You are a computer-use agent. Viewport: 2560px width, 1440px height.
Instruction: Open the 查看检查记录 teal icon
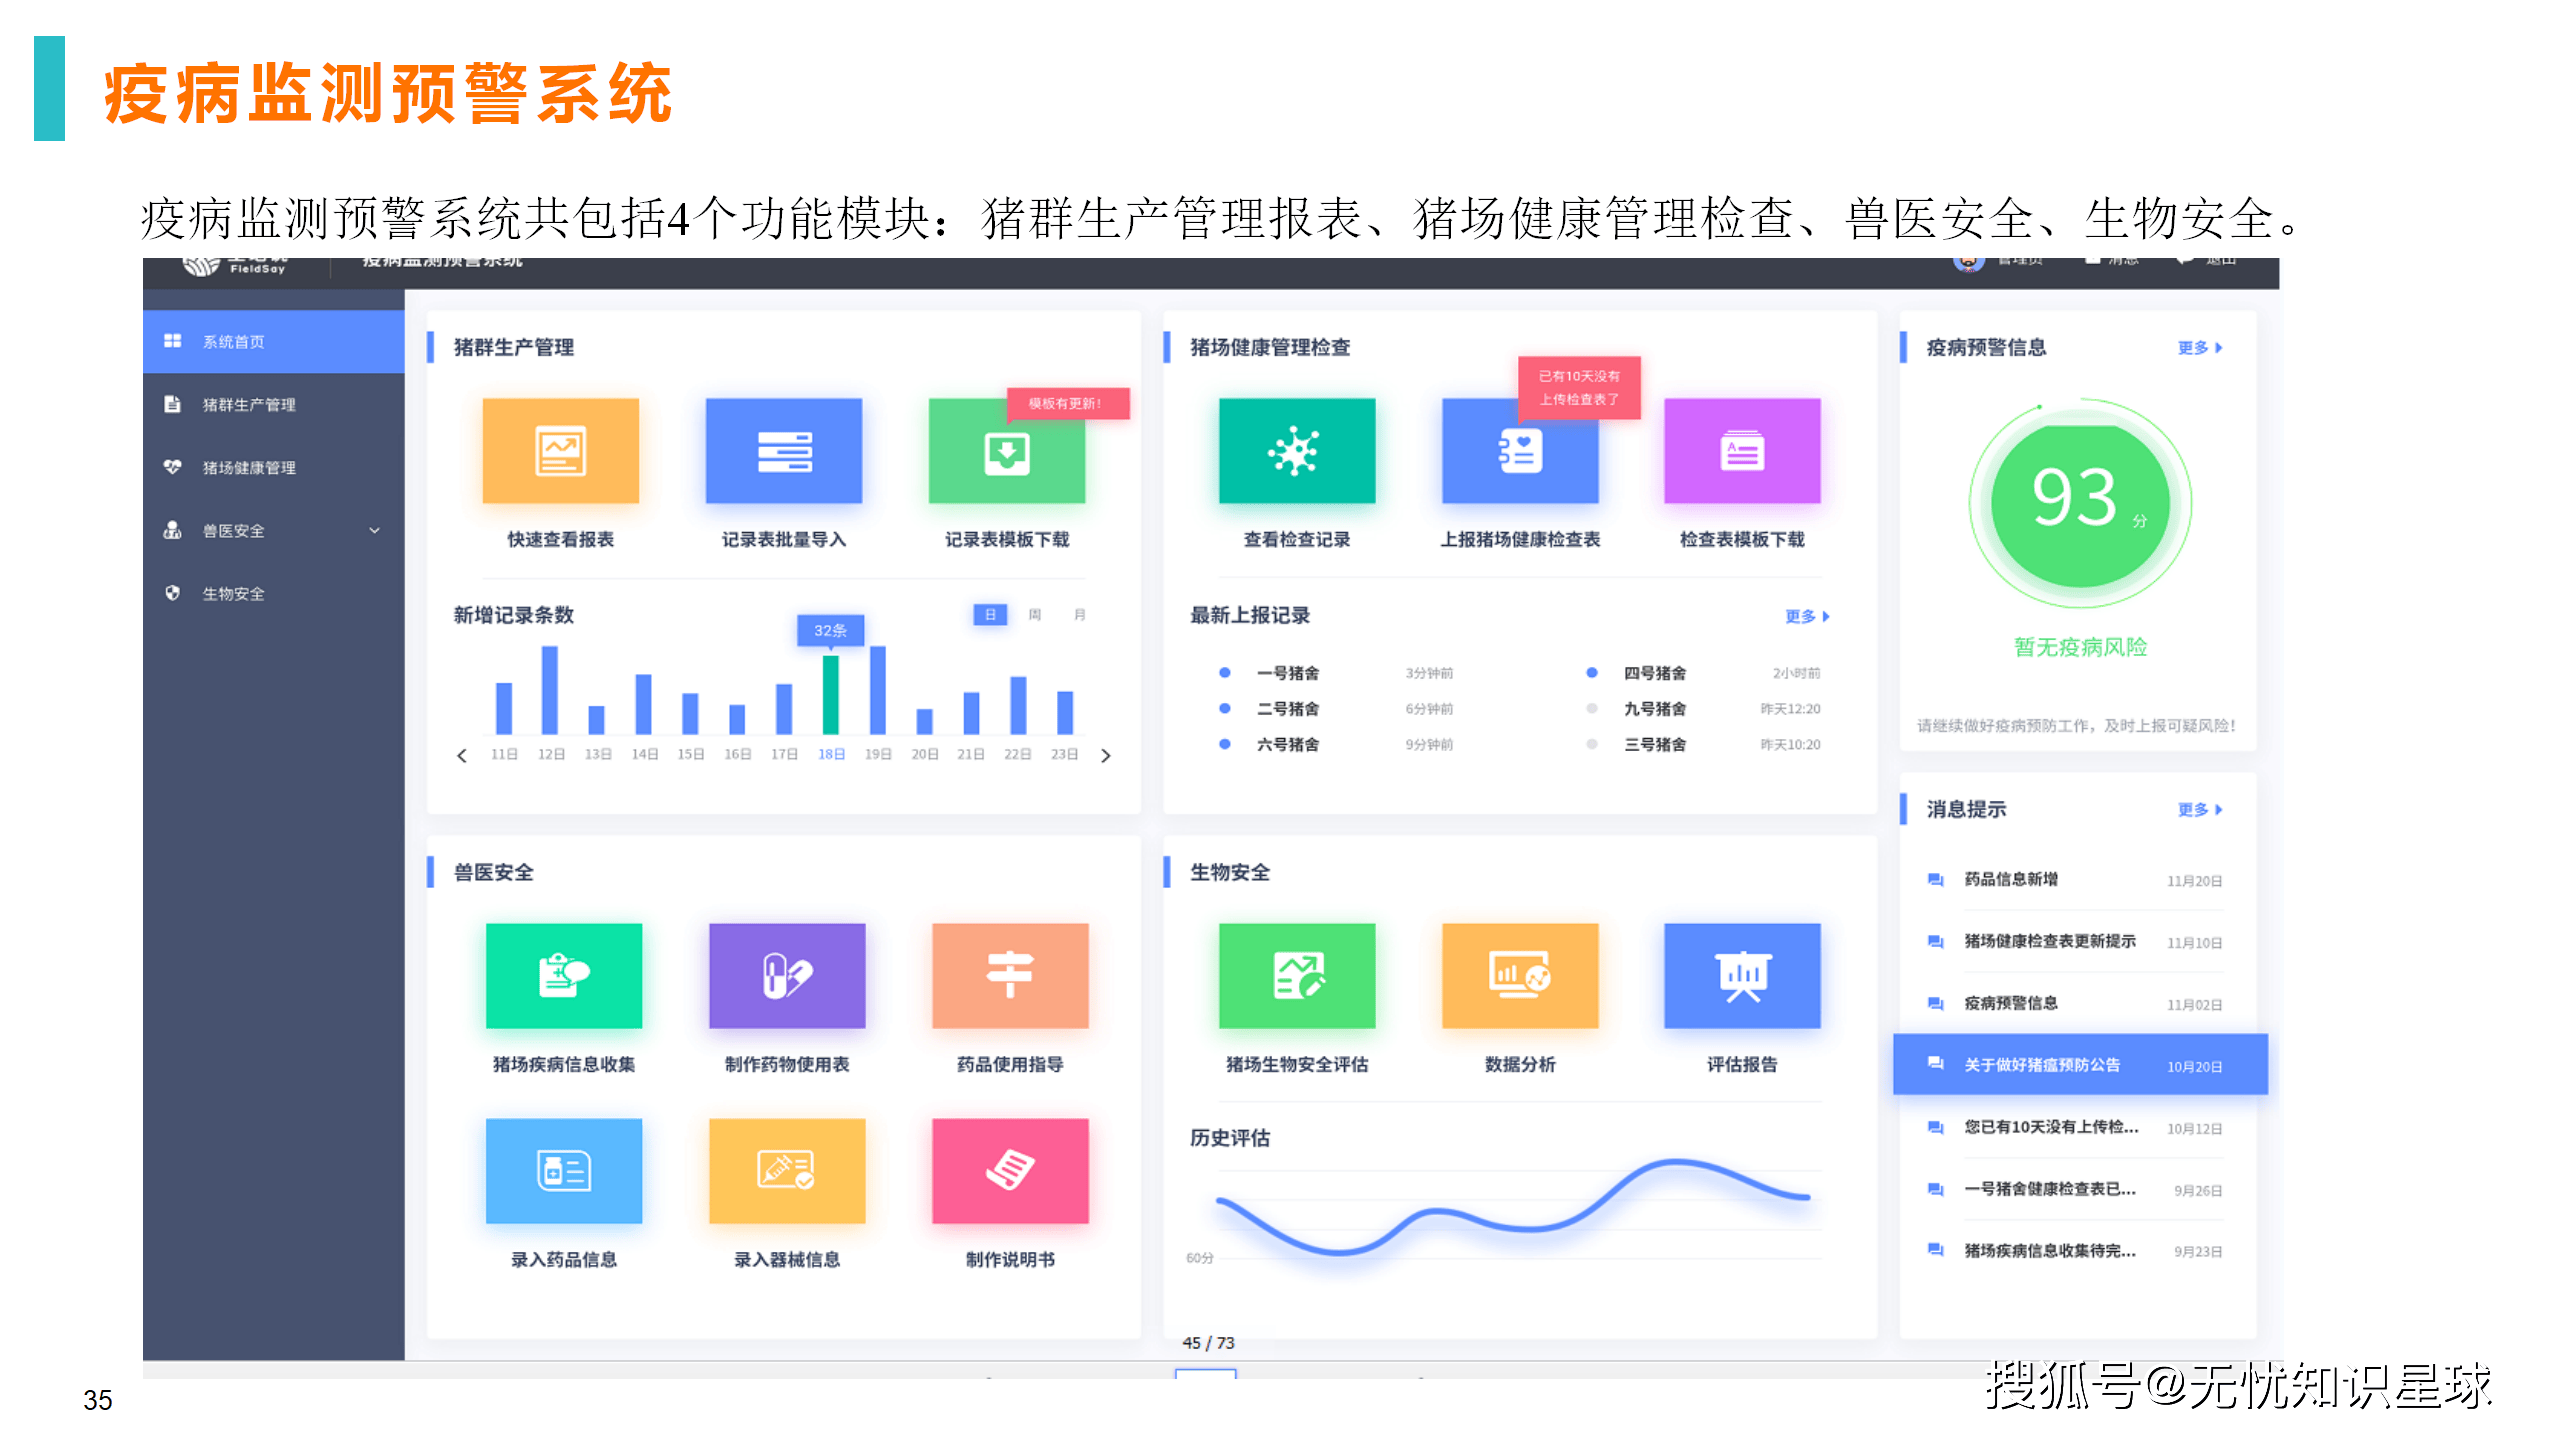coord(1296,451)
